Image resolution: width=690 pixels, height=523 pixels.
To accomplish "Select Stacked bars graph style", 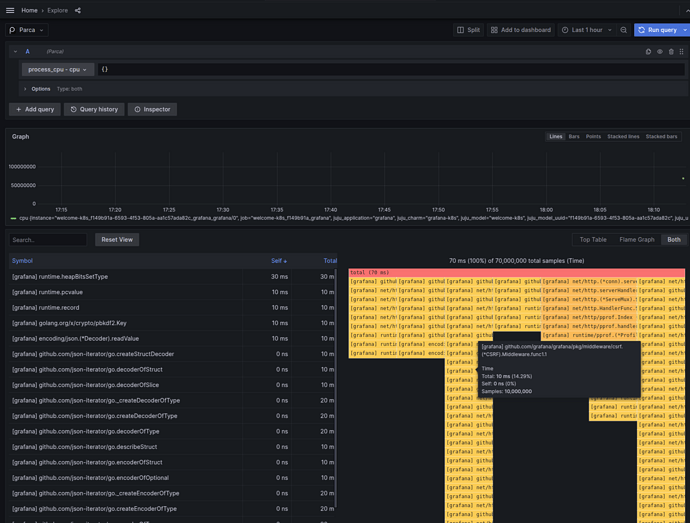I will (x=661, y=136).
